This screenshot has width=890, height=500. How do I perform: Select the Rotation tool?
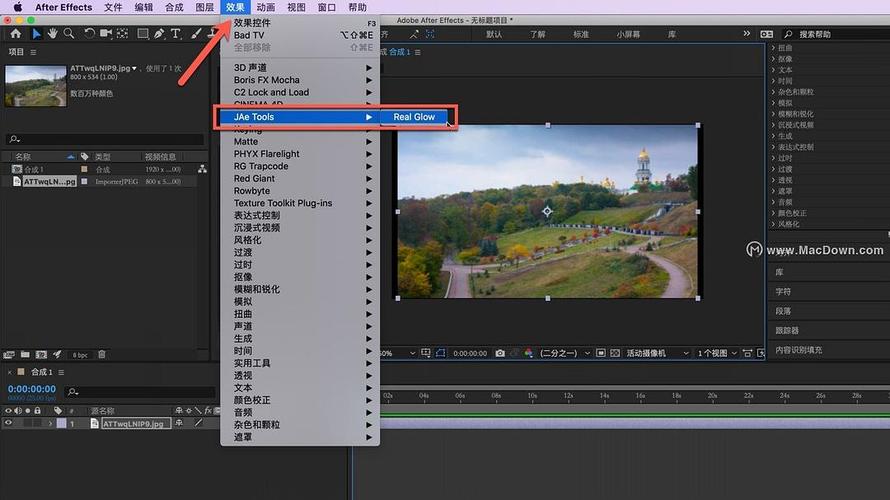(89, 34)
